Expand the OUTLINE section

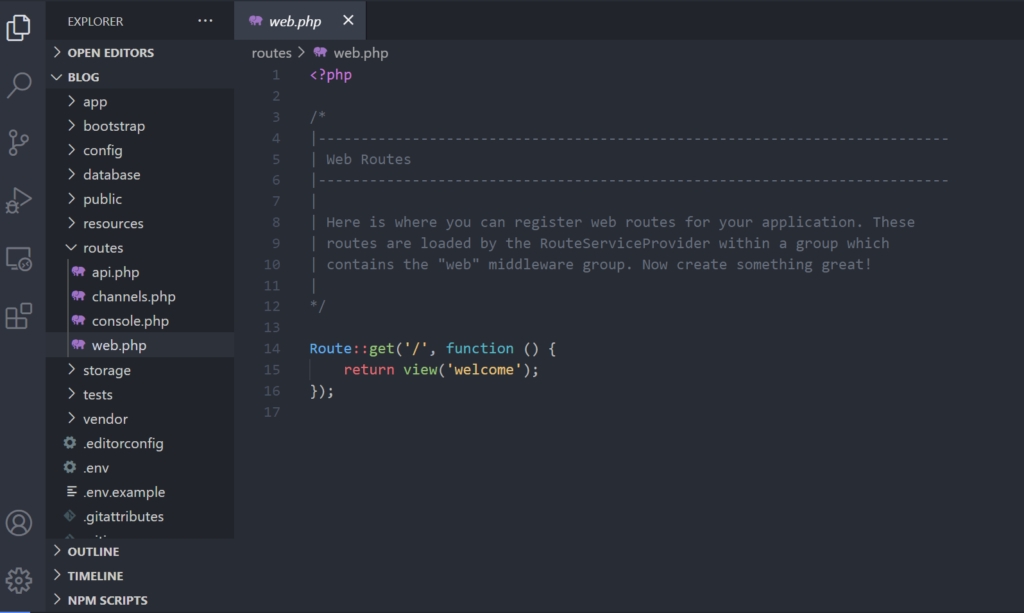92,552
